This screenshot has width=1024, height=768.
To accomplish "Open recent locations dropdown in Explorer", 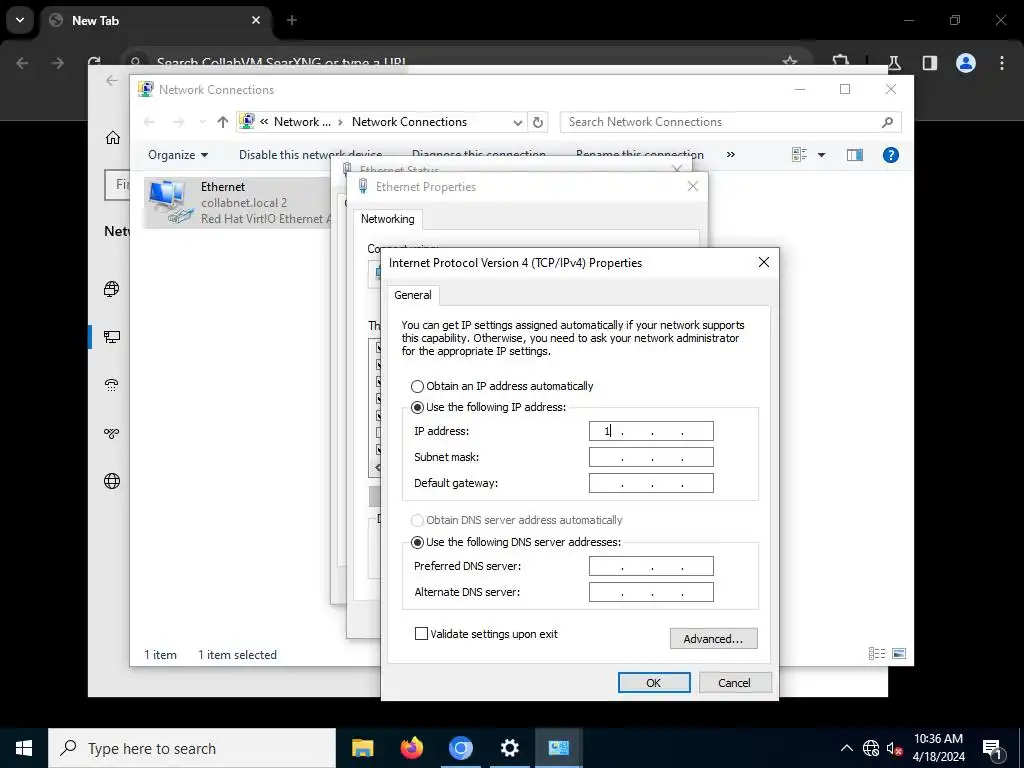I will 202,122.
